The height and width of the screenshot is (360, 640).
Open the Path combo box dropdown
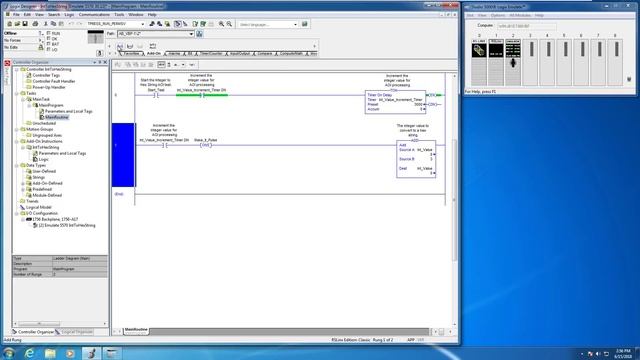(x=191, y=34)
